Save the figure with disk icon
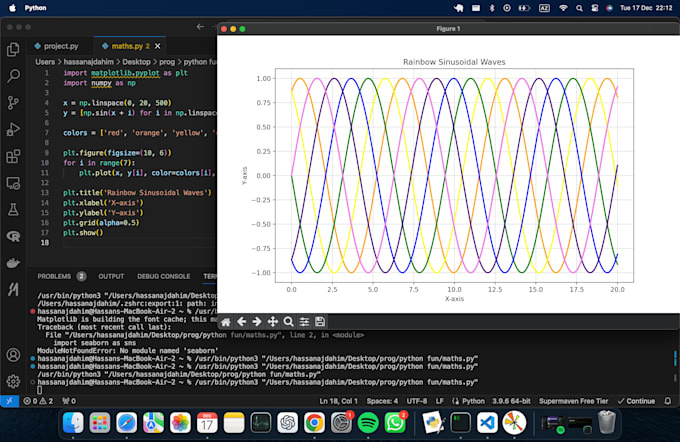 320,322
